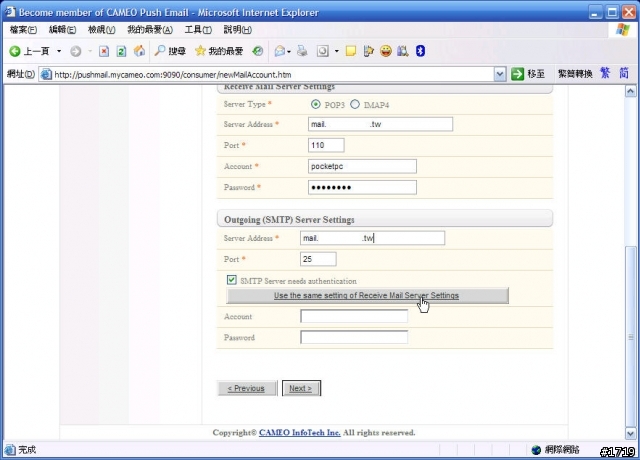Click the SMTP Password input field
This screenshot has height=460, width=640.
[x=354, y=337]
